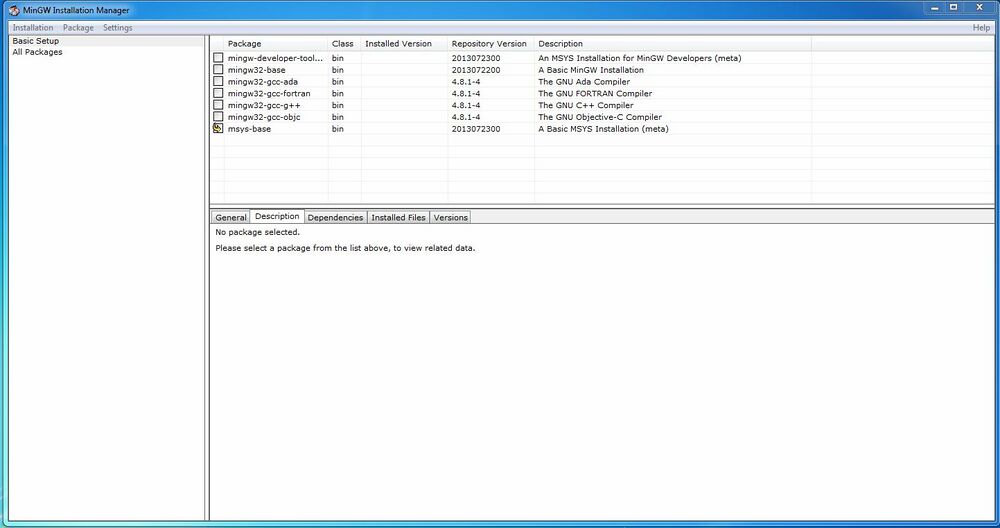The width and height of the screenshot is (1000, 528).
Task: Check the mingw32-gcc-fortran package box
Action: point(218,93)
